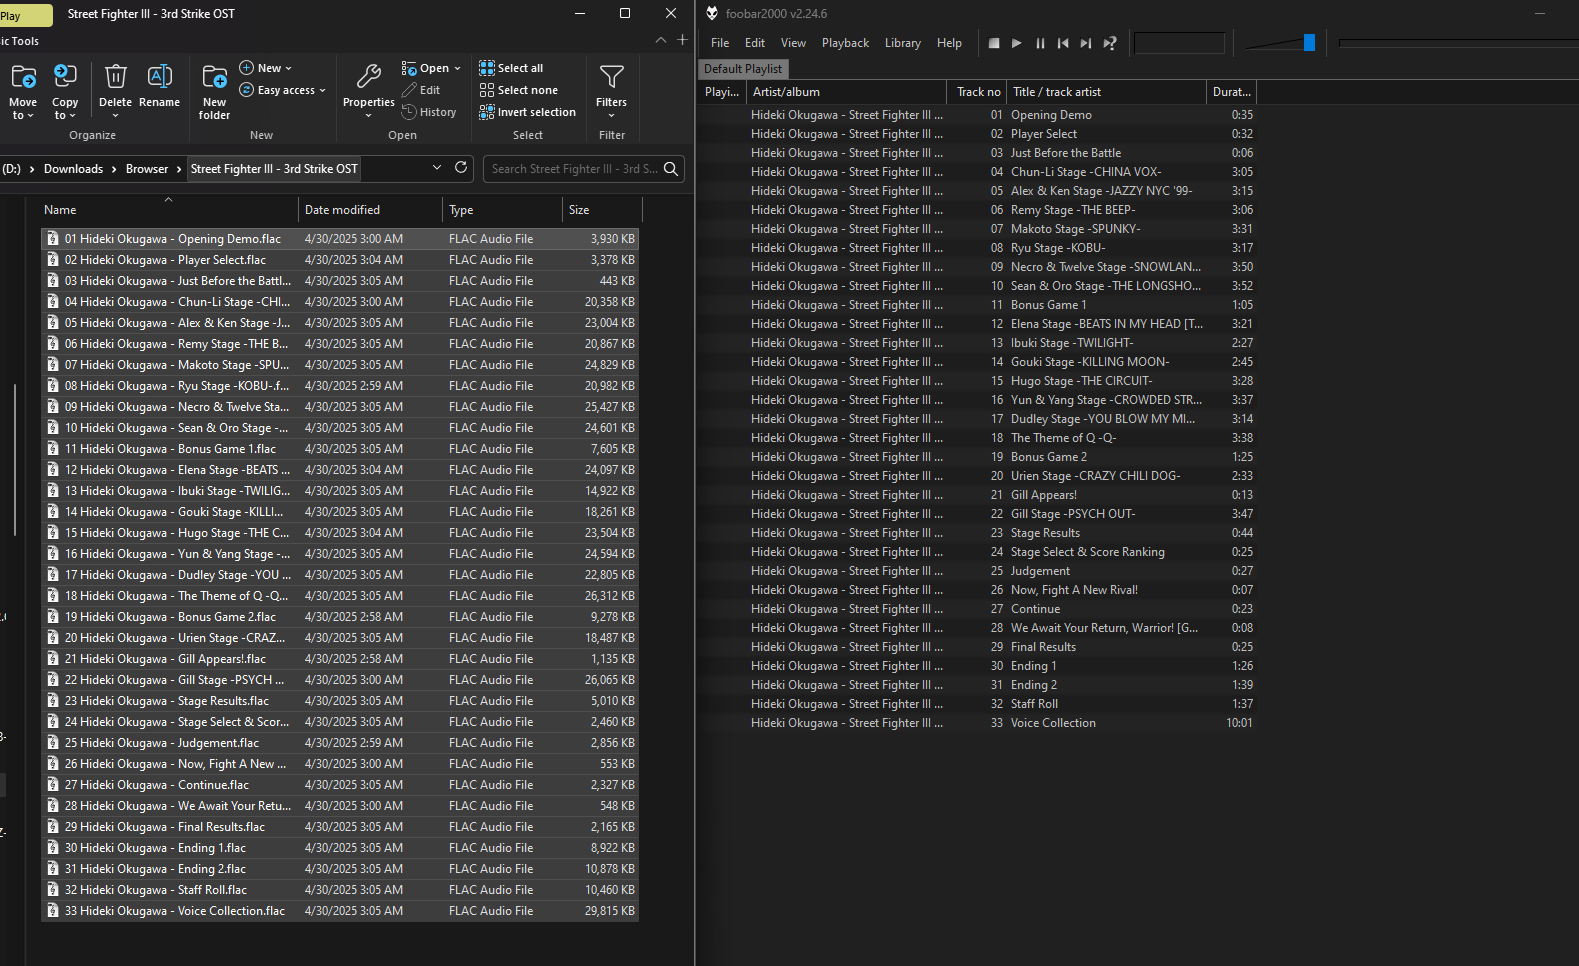Click History in the Open group
Screen dimensions: 1579x966
[x=429, y=112]
